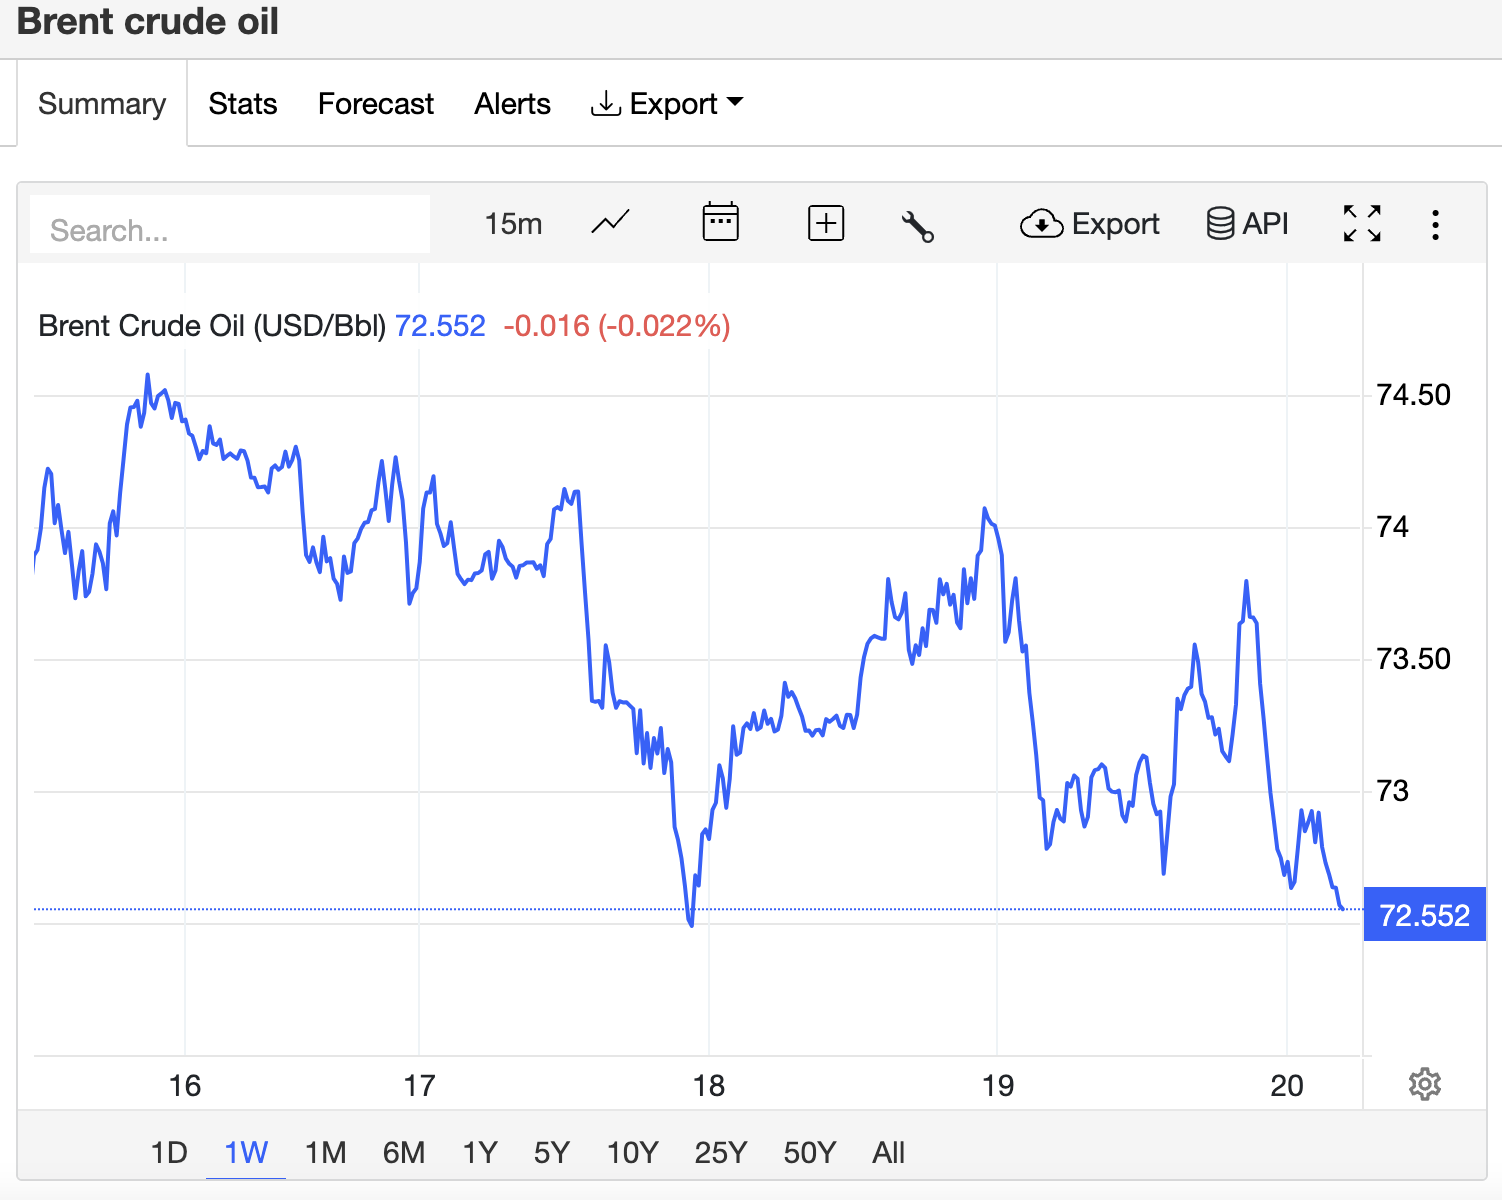Open the three-dot more options menu
1502x1200 pixels.
[1435, 225]
